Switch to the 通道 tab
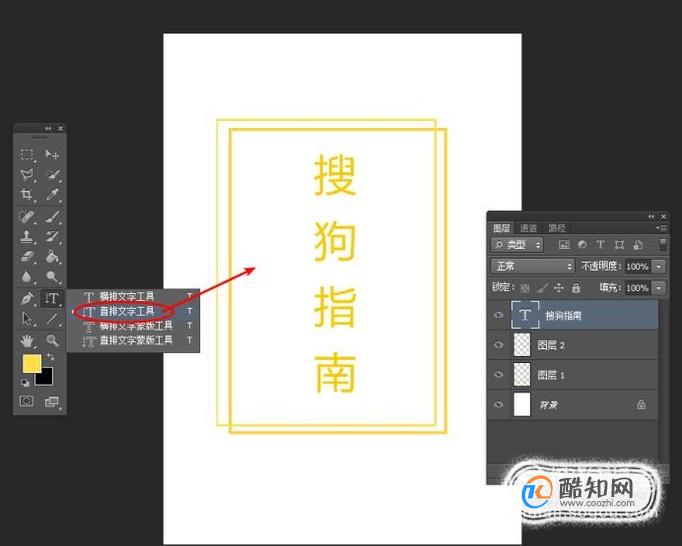This screenshot has height=546, width=682. (528, 228)
